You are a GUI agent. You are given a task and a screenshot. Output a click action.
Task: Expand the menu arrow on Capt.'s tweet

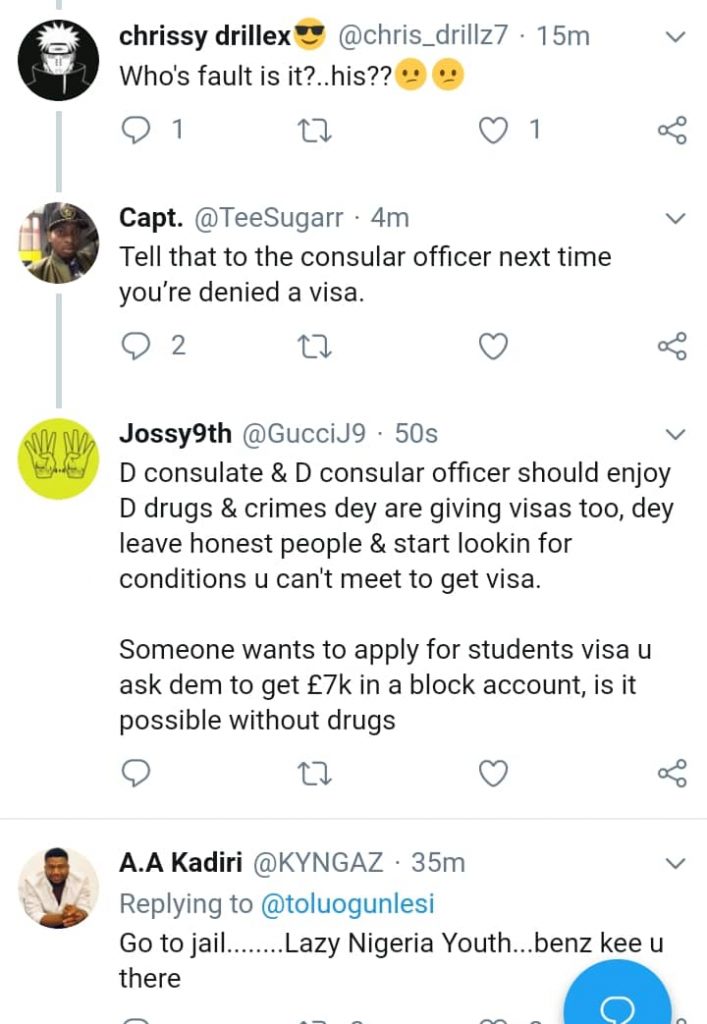(x=676, y=218)
